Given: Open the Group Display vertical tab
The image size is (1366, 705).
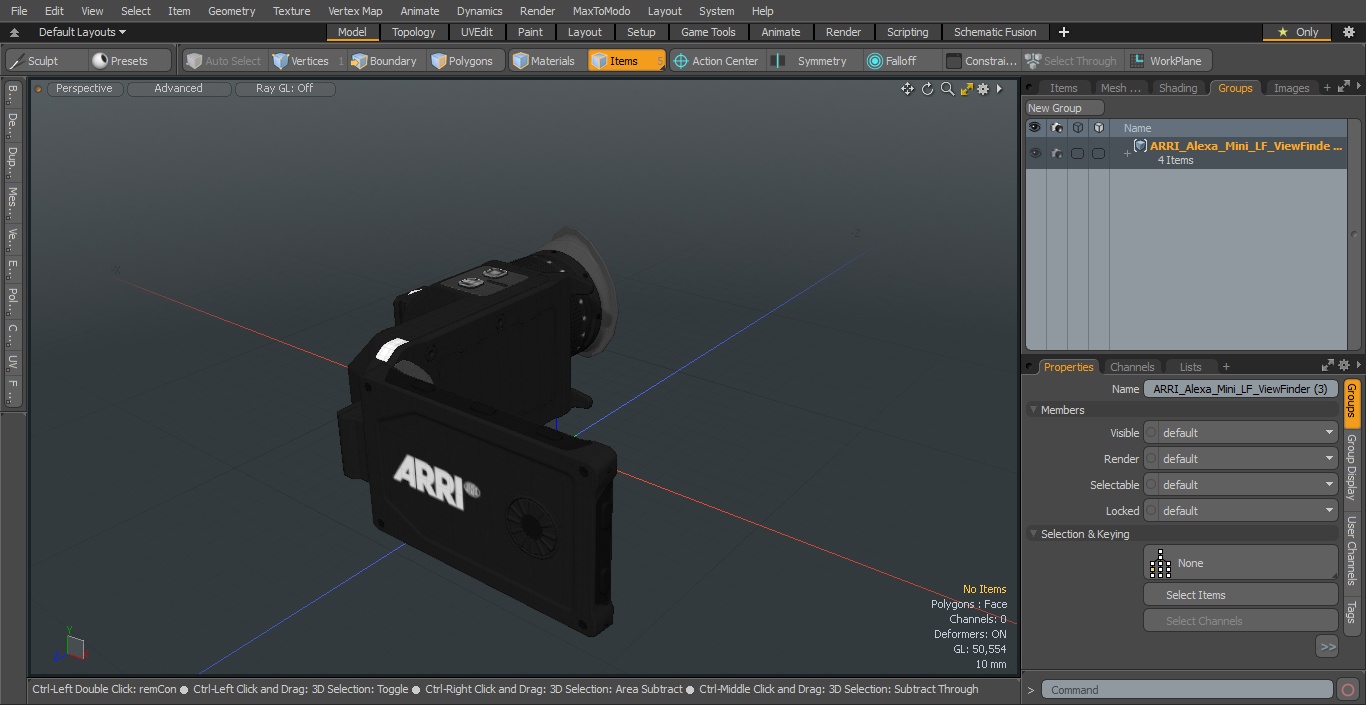Looking at the screenshot, I should click(x=1351, y=467).
